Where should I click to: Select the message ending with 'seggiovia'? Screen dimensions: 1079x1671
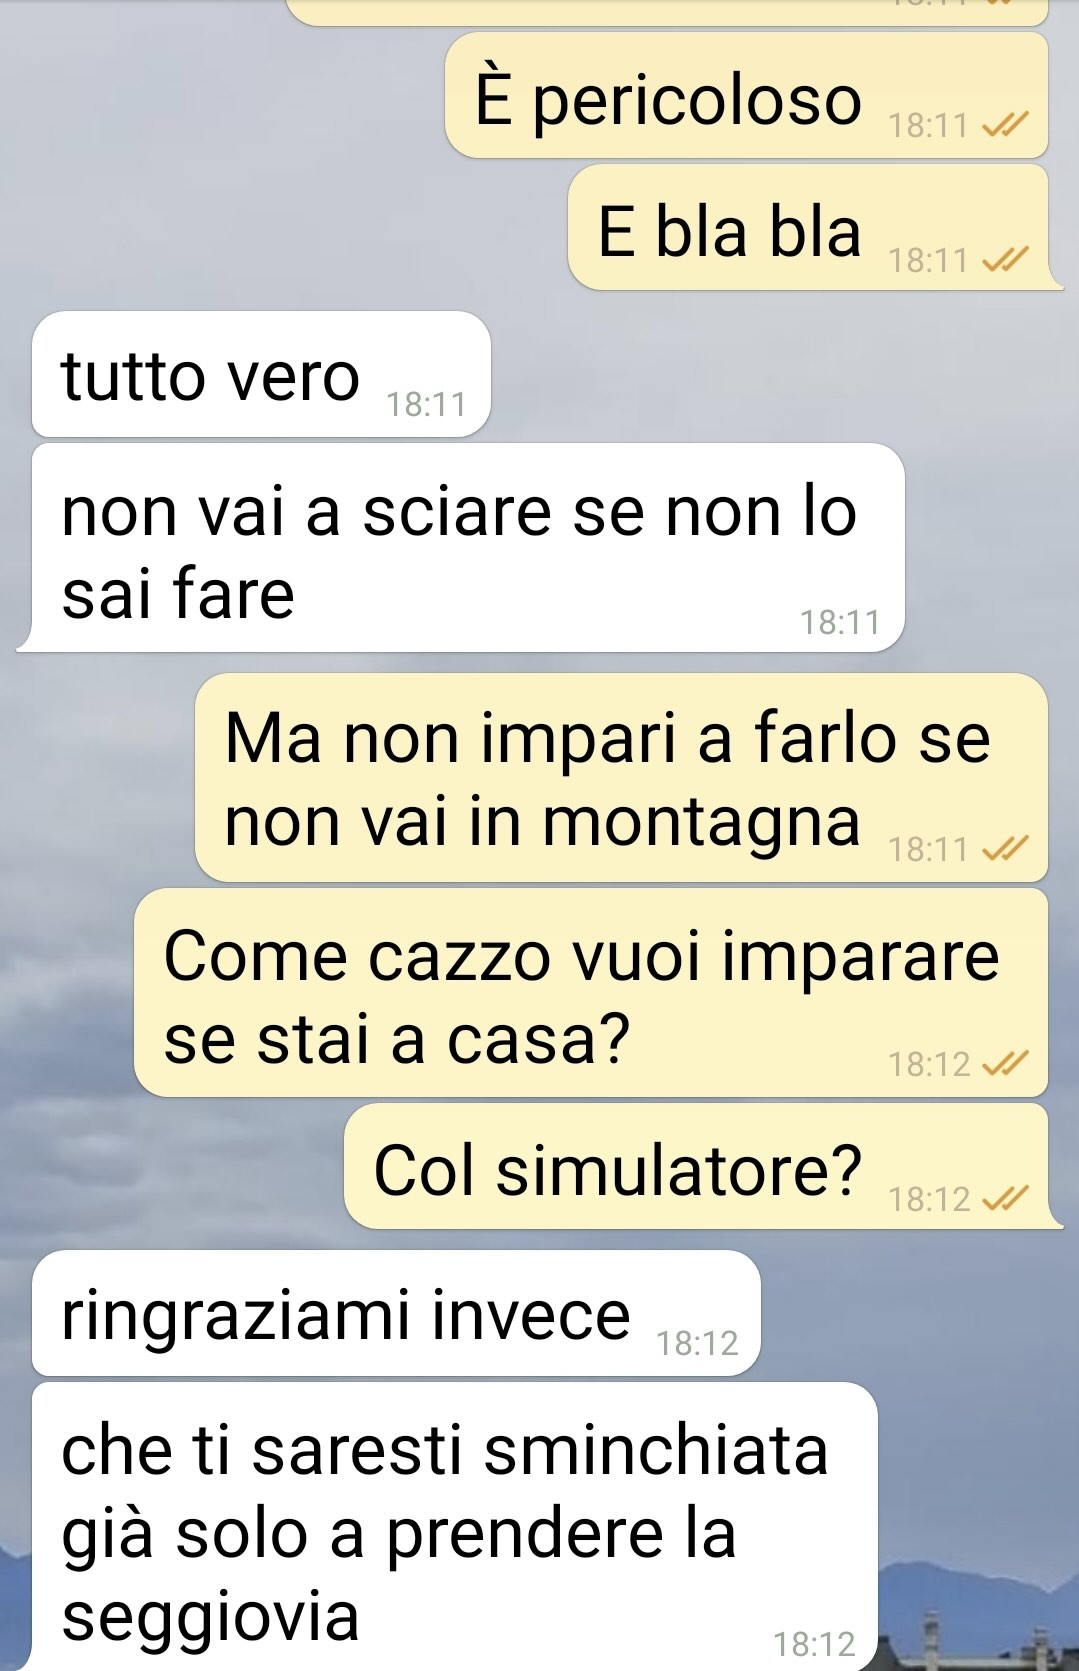click(x=454, y=1527)
